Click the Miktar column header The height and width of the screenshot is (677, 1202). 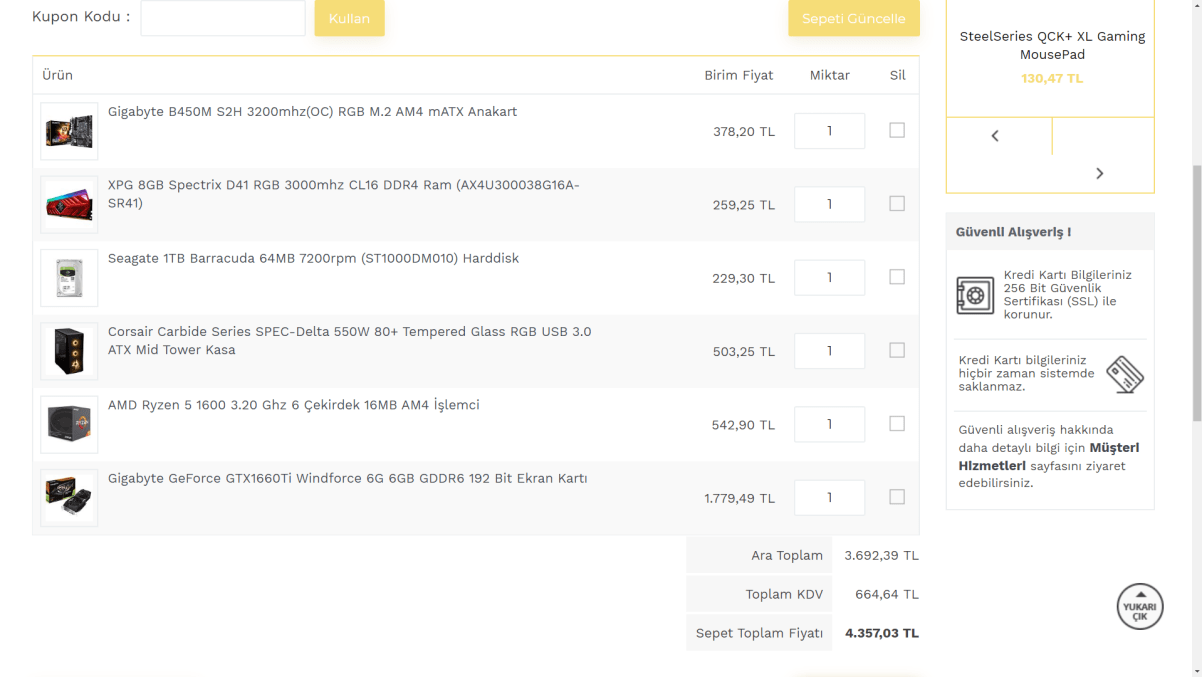[x=830, y=75]
